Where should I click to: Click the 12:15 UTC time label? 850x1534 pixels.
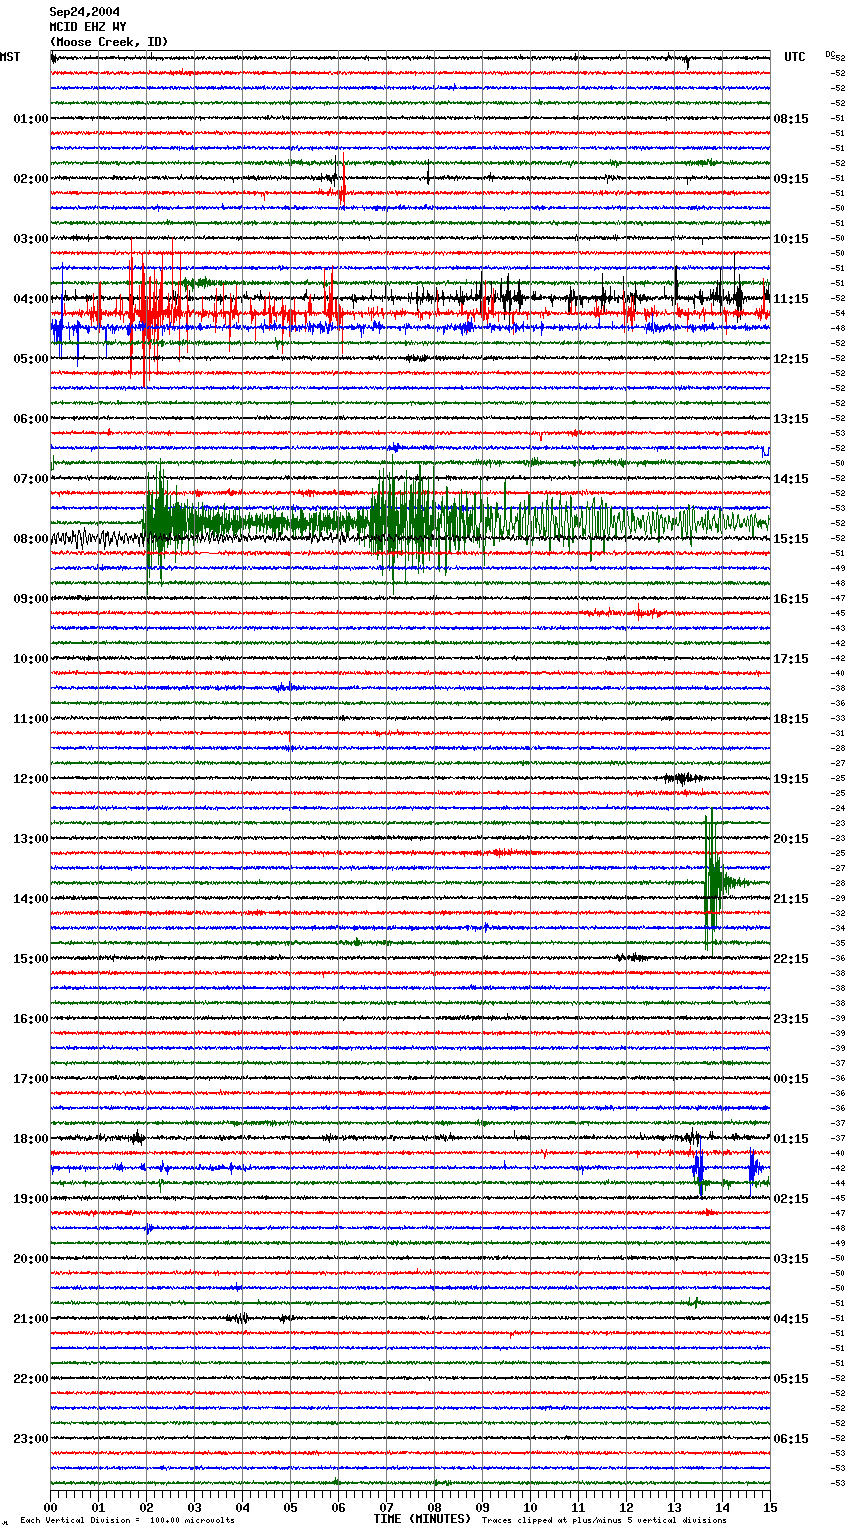[791, 359]
